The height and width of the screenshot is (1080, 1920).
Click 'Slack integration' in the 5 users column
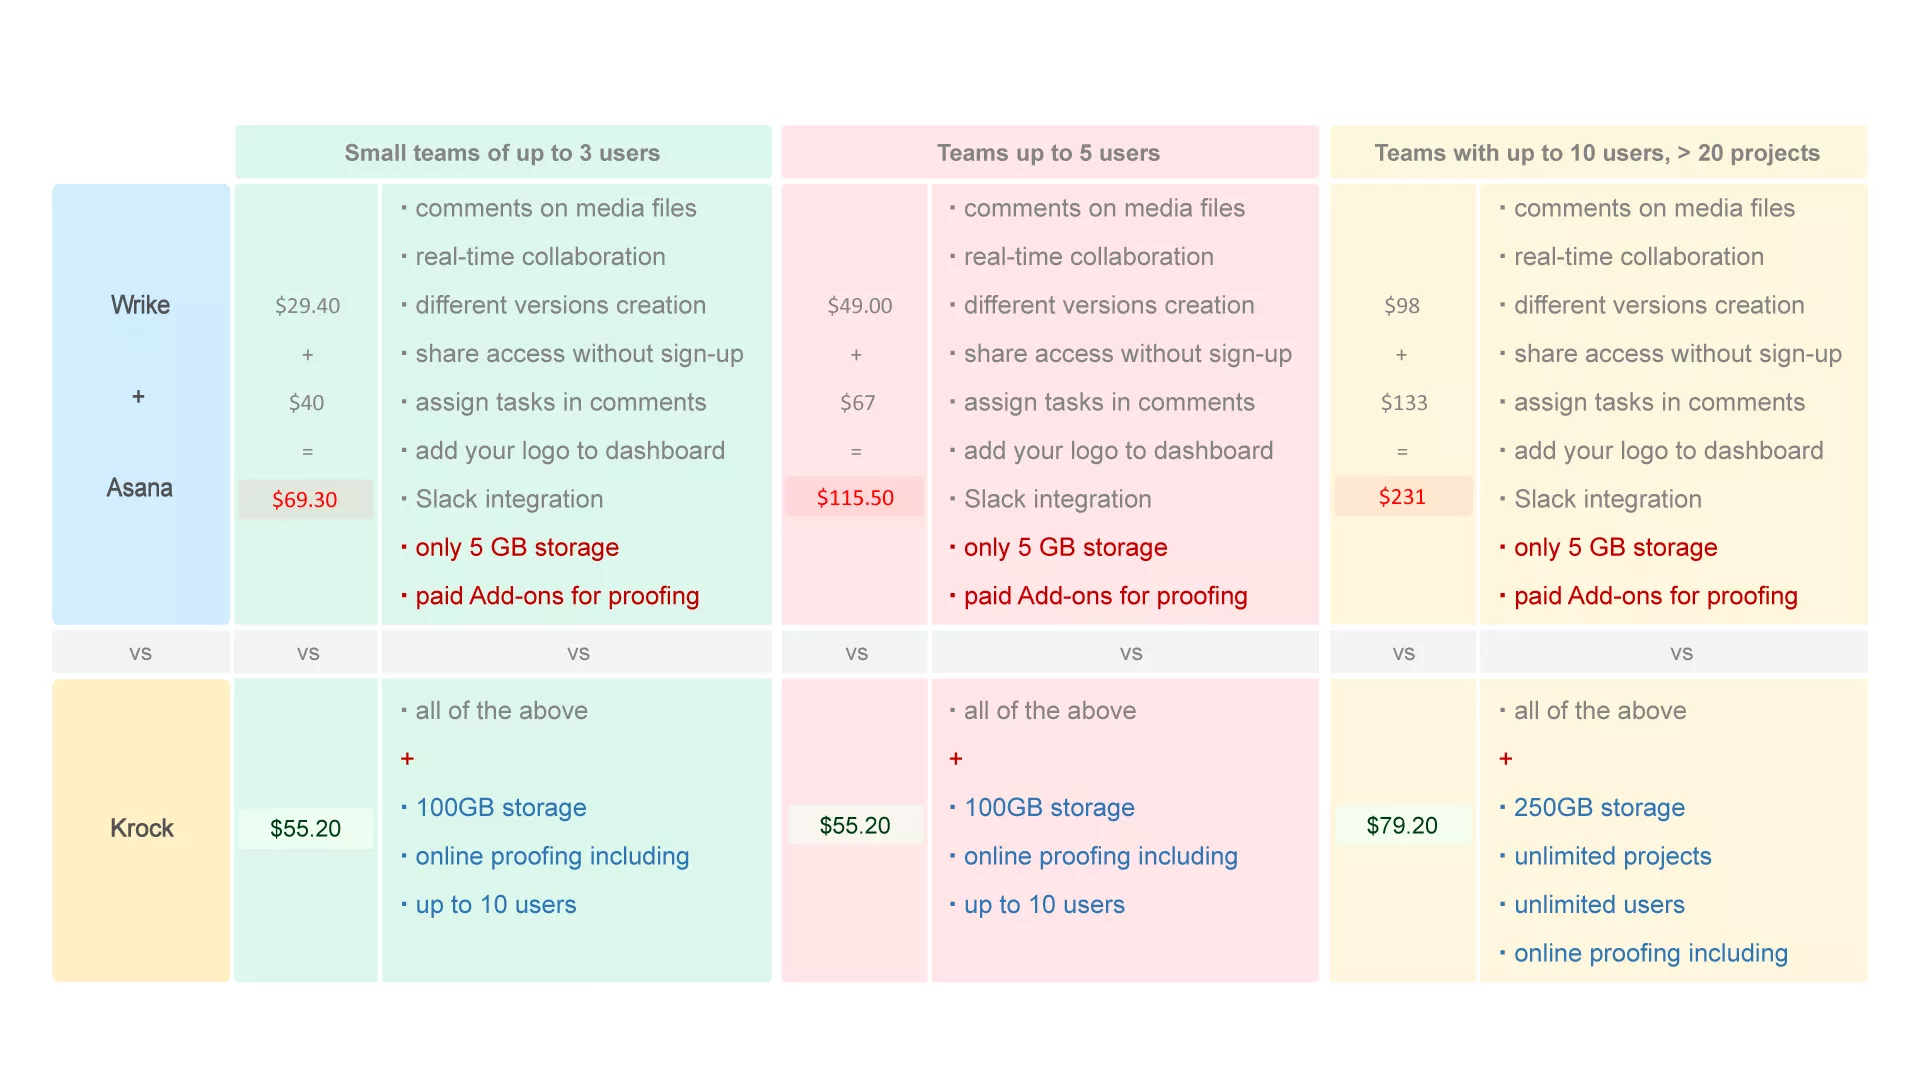pyautogui.click(x=1058, y=499)
